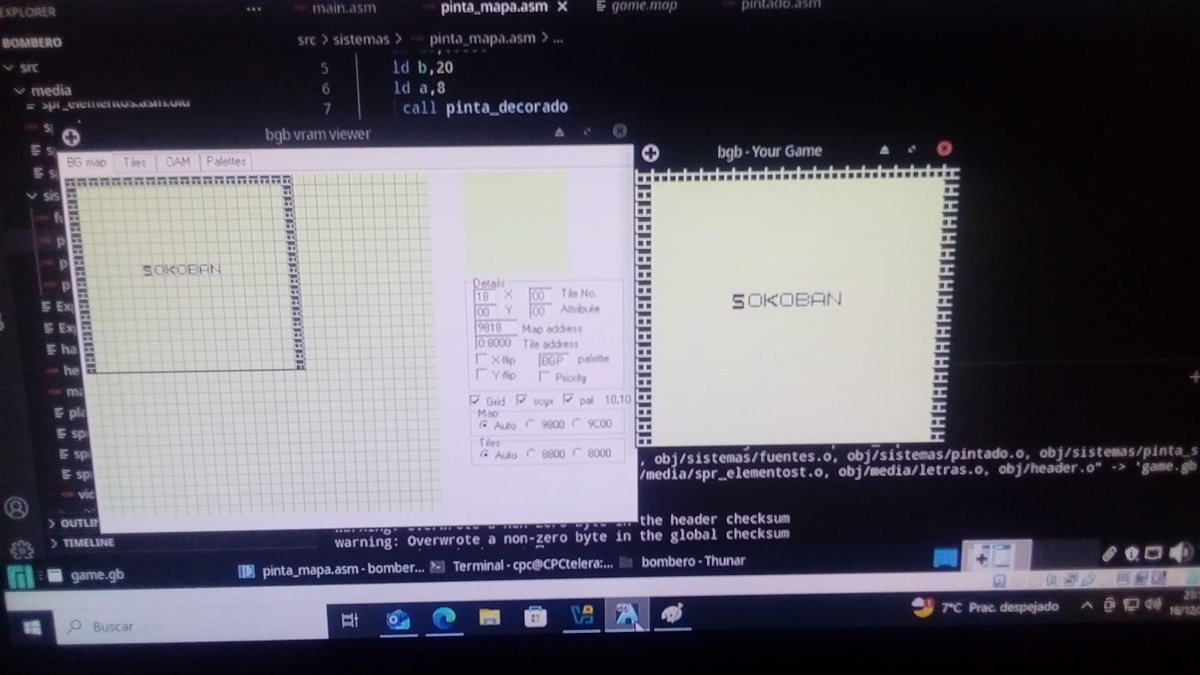The image size is (1200, 675).
Task: Click src in the breadcrumb path
Action: [x=305, y=39]
